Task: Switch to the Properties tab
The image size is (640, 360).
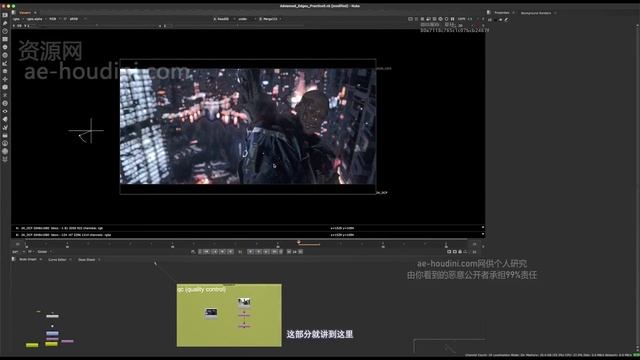Action: click(502, 13)
